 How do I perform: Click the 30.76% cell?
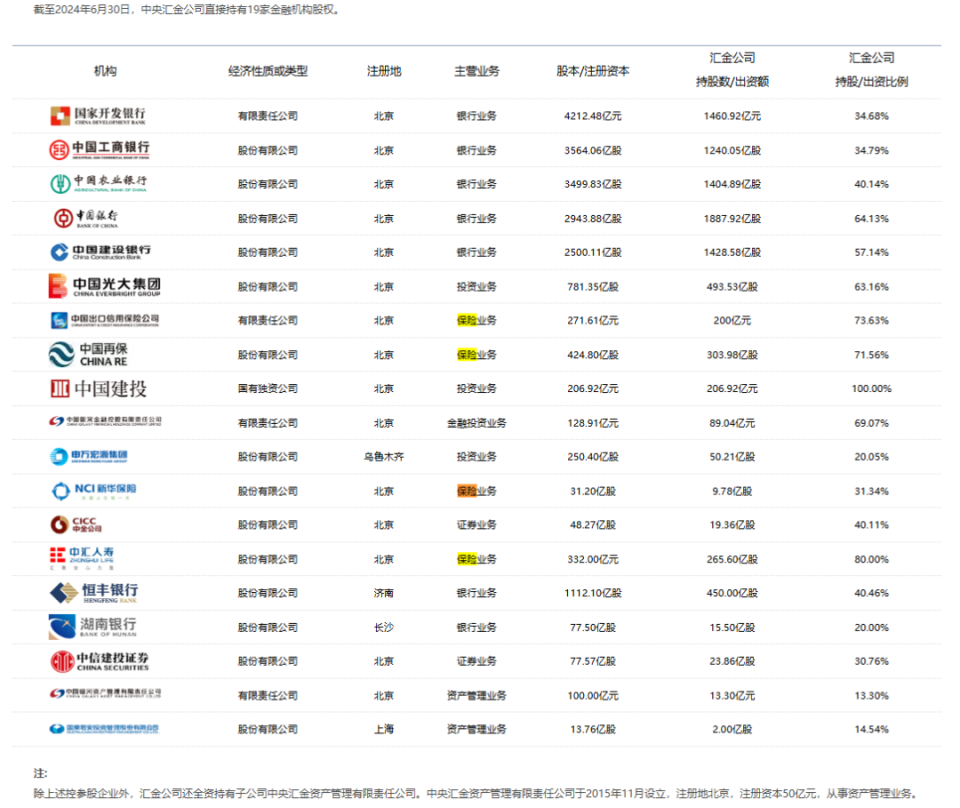click(872, 661)
